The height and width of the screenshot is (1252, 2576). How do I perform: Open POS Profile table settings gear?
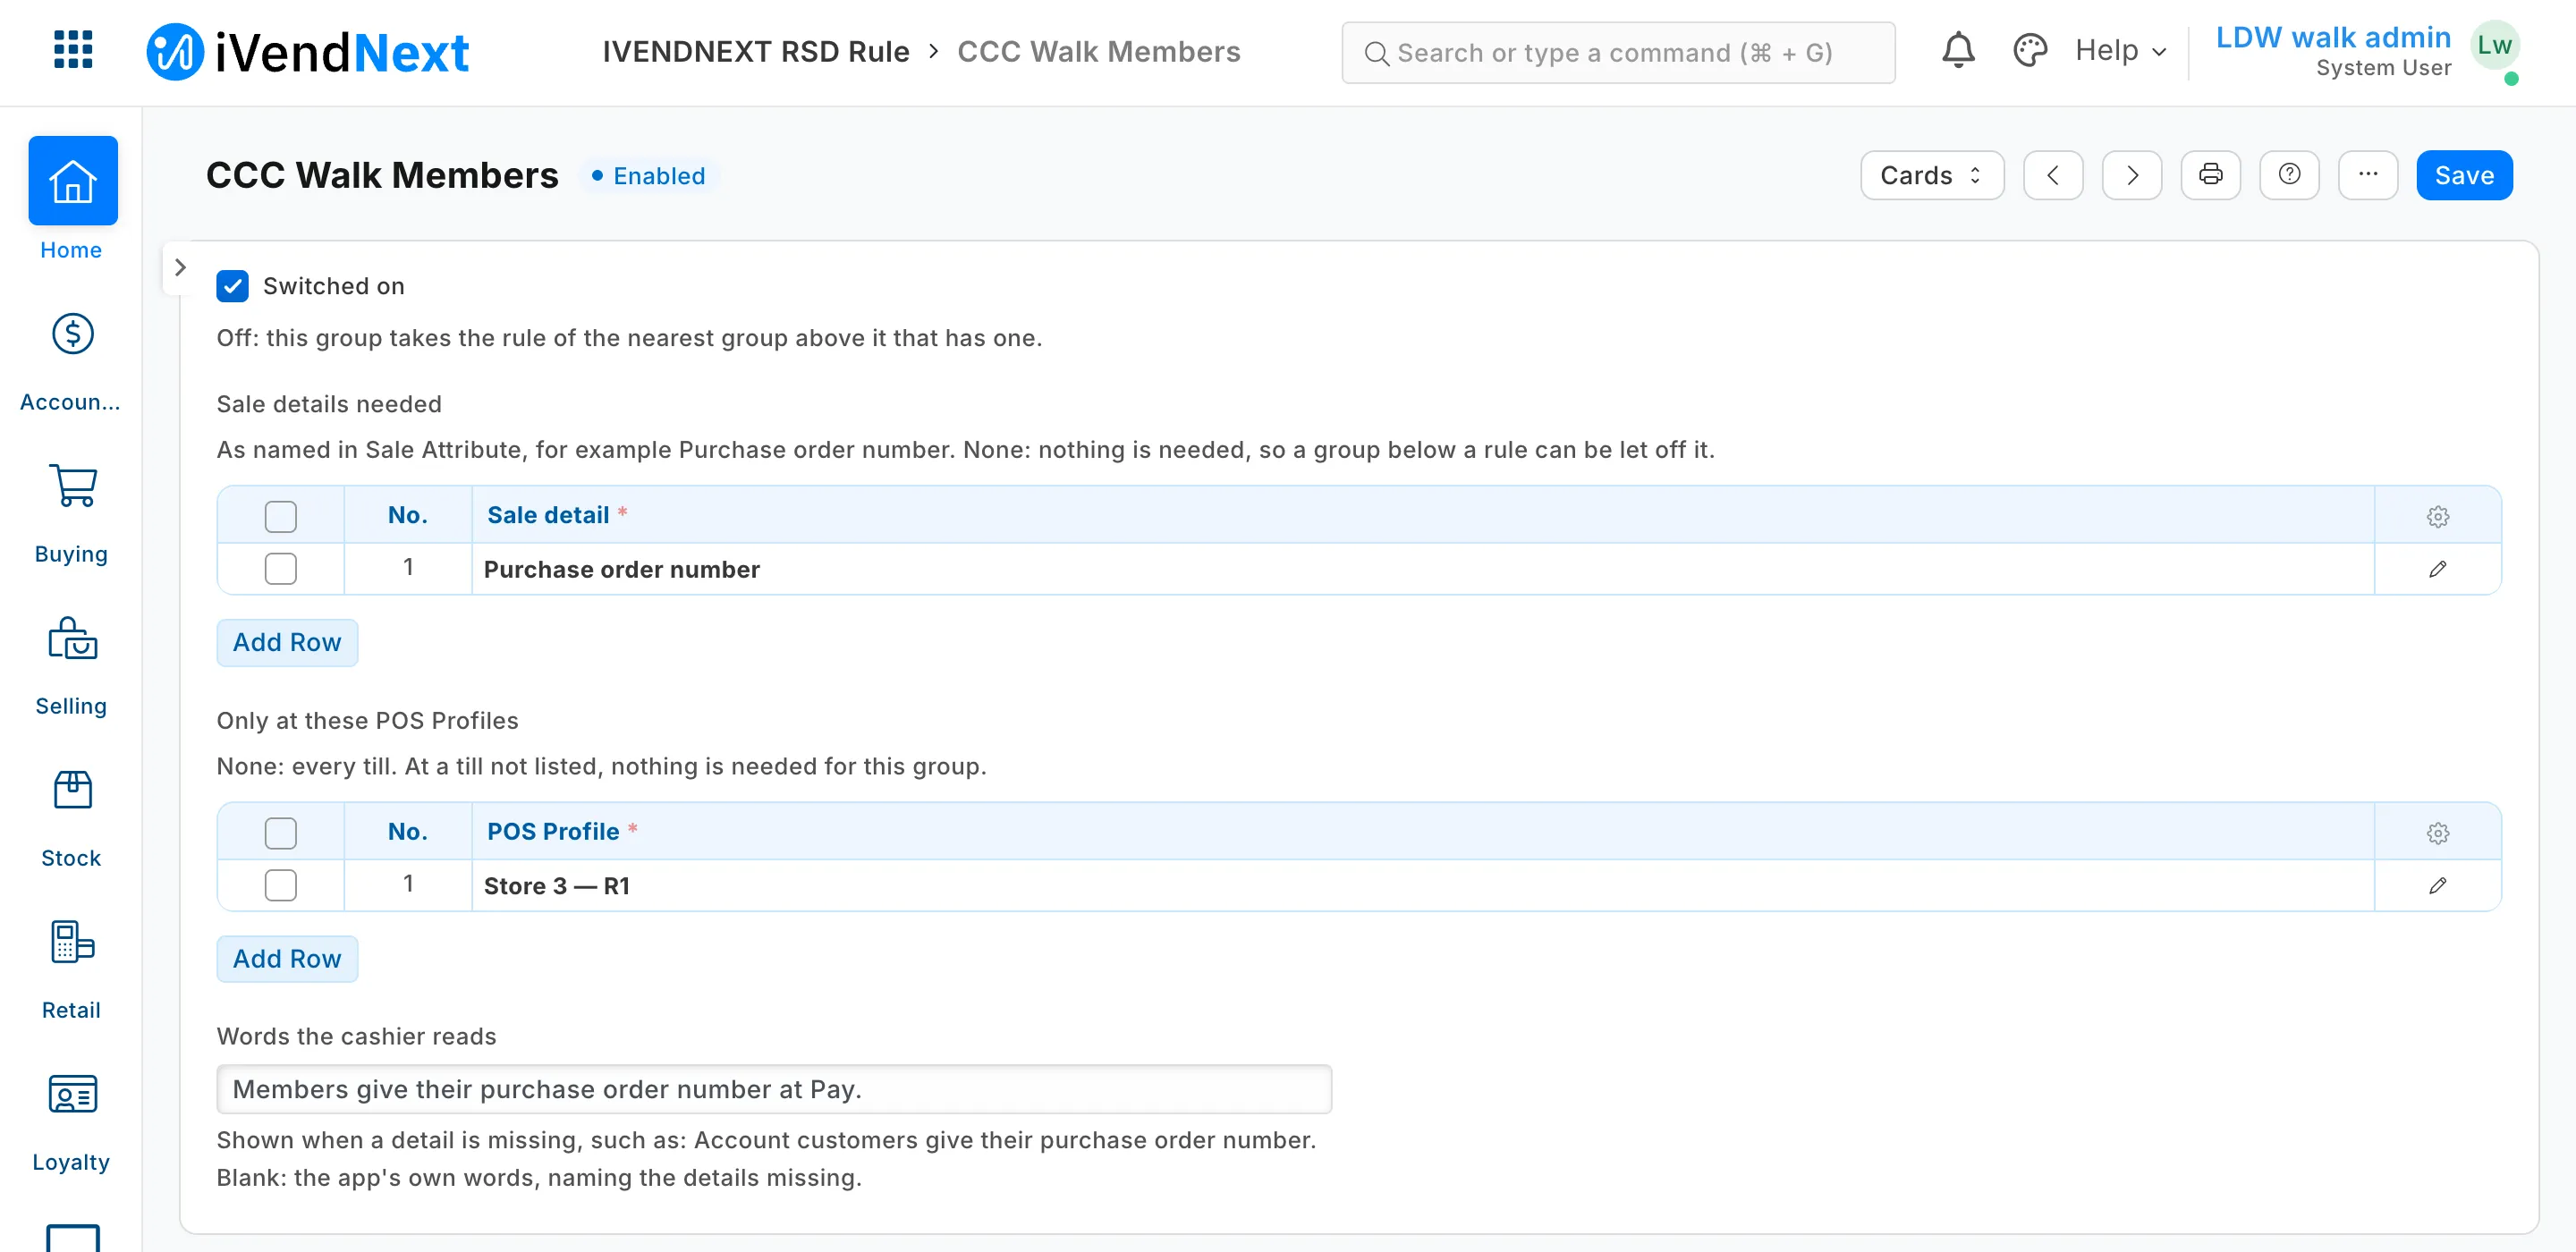(x=2437, y=832)
